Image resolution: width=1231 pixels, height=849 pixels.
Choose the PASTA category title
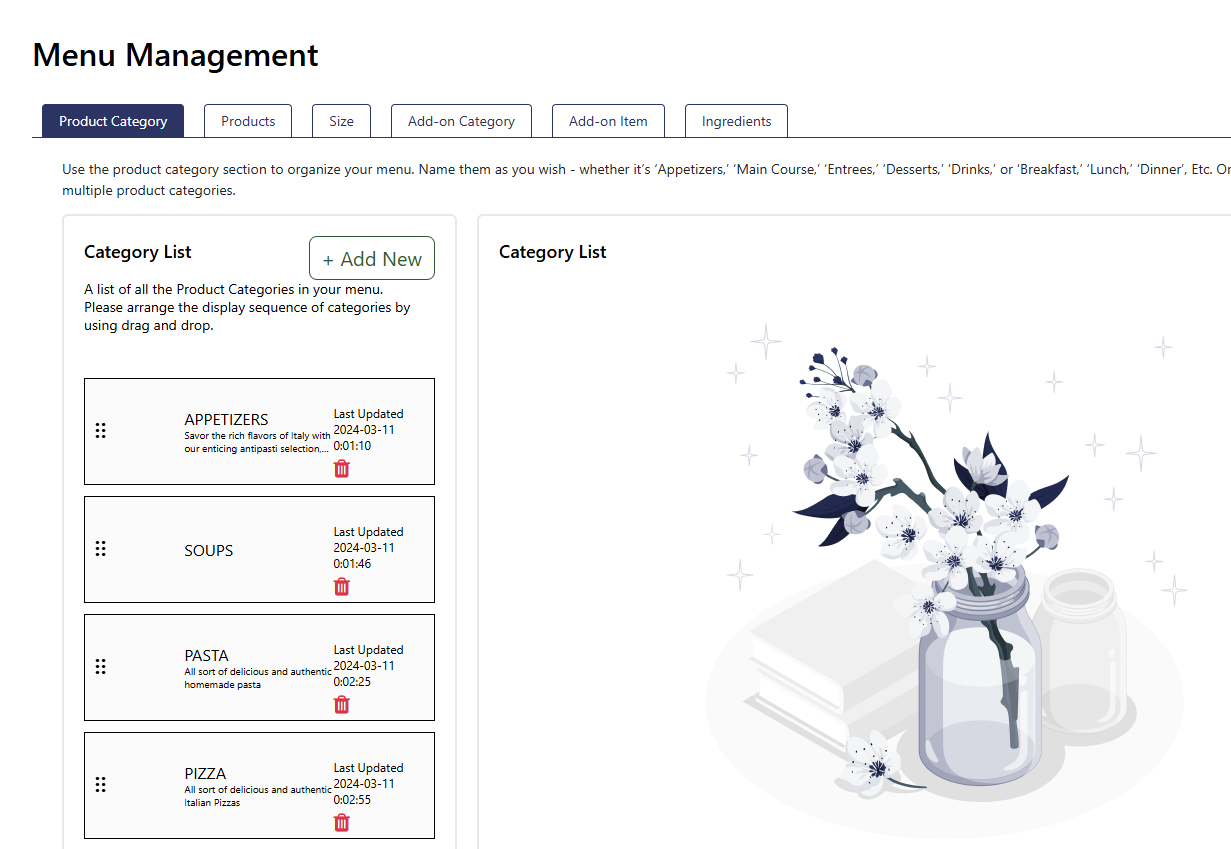(x=206, y=655)
